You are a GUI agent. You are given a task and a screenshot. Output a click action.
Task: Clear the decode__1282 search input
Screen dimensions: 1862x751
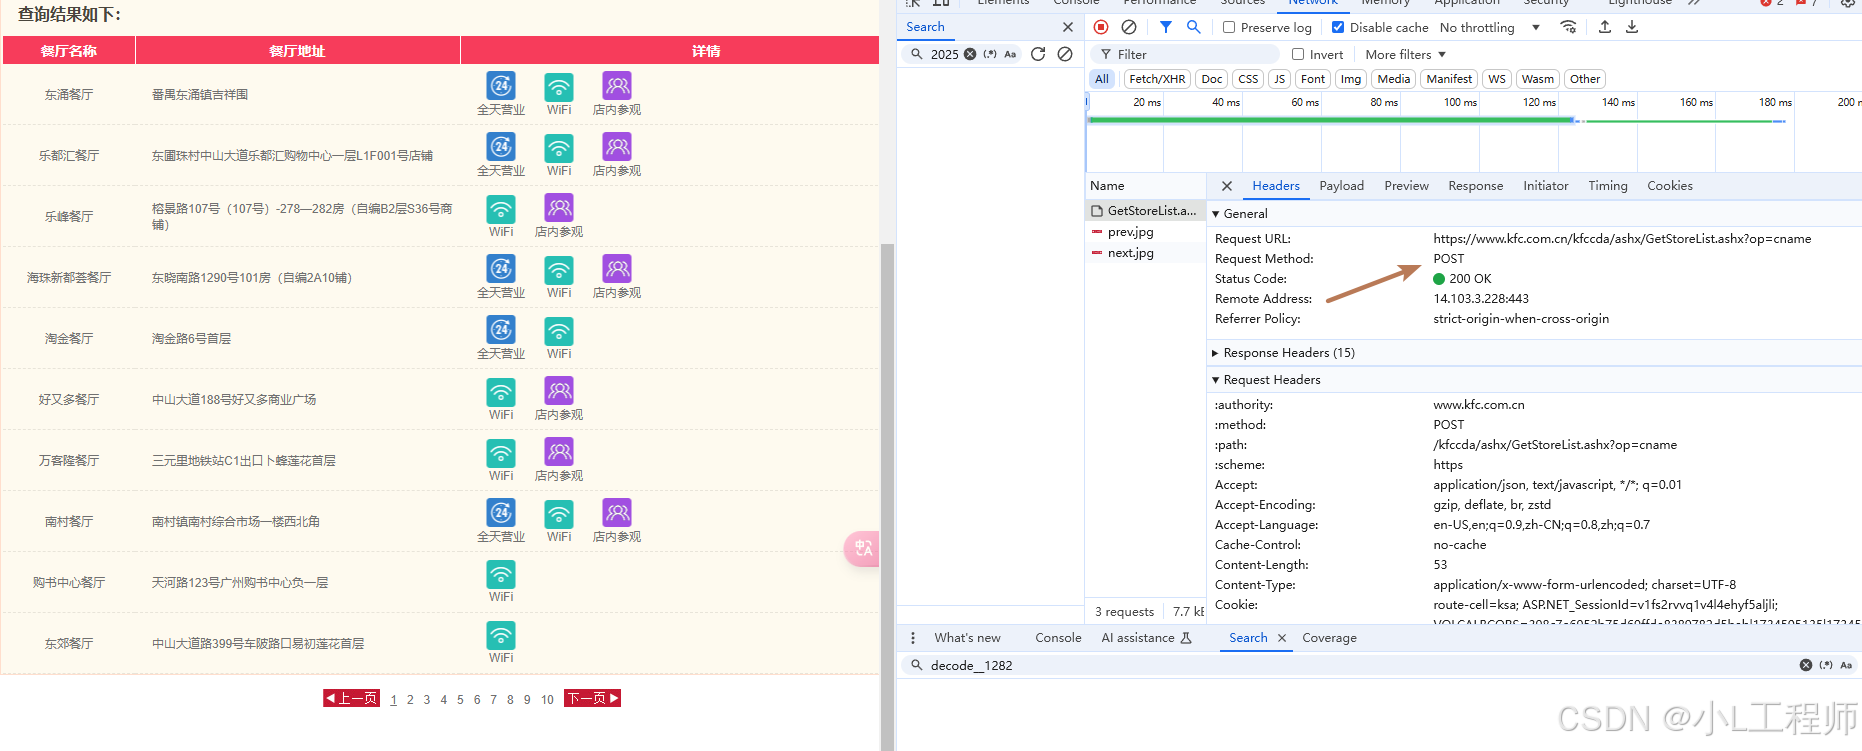click(1806, 665)
